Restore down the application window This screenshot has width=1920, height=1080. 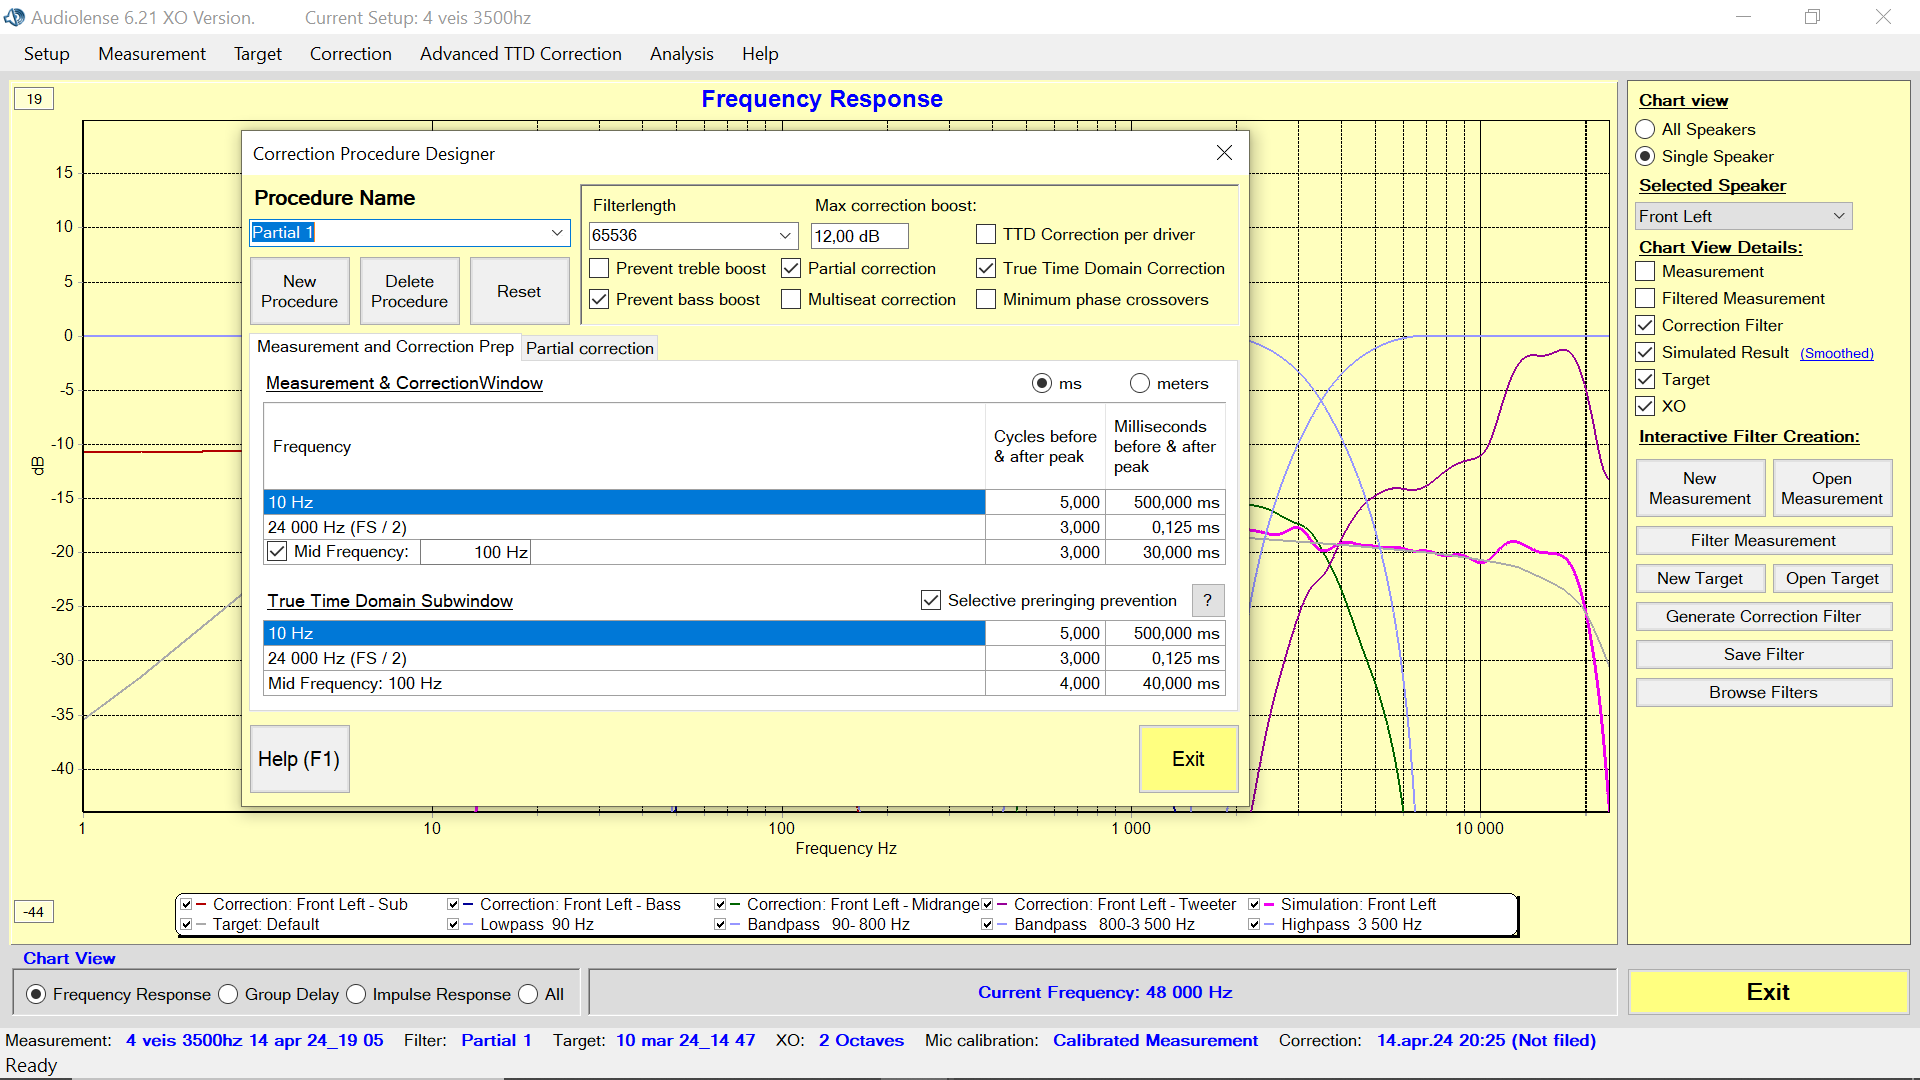click(1812, 17)
